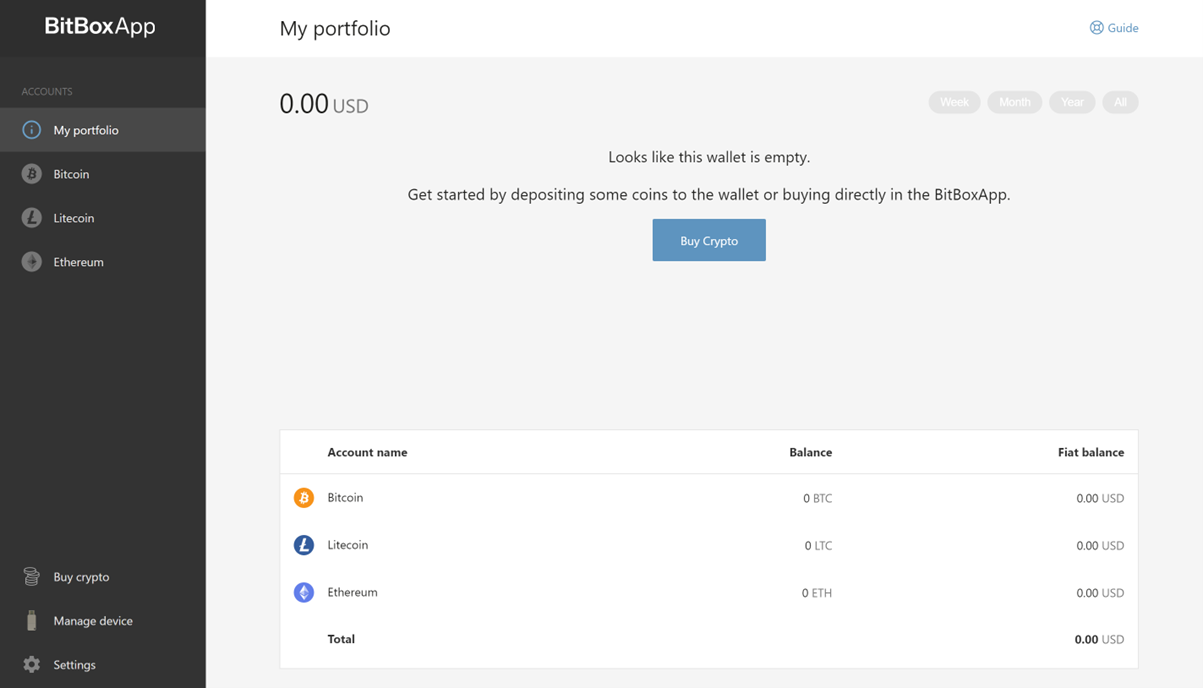Open the Litecoin account in the sidebar
This screenshot has width=1203, height=688.
click(103, 218)
